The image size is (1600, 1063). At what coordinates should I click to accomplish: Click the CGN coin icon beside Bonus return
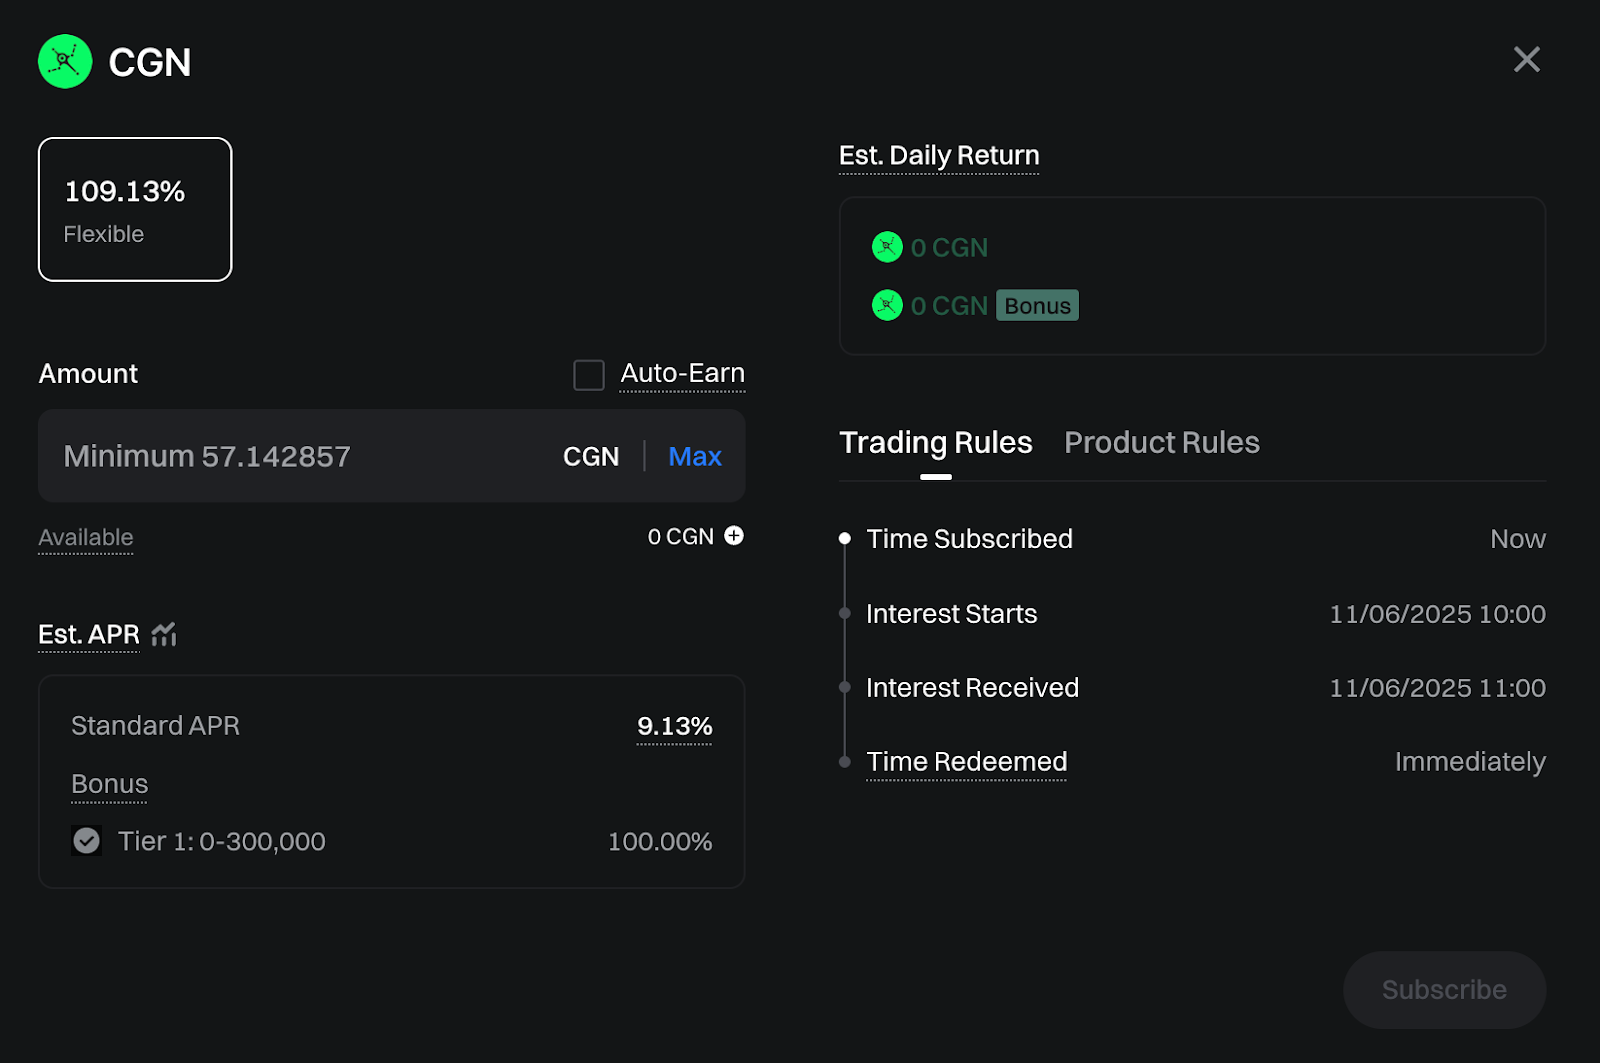coord(887,305)
